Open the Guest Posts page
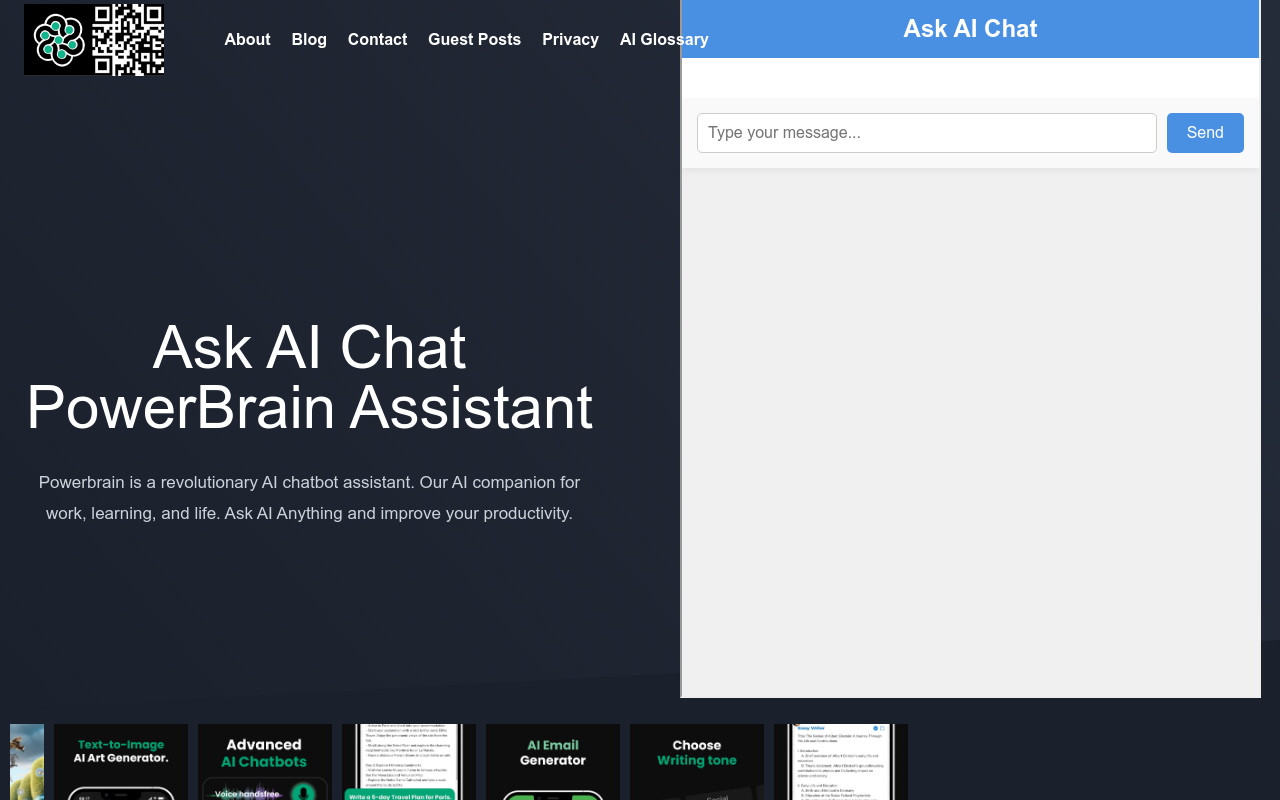Screen dimensions: 1280x800 coord(474,39)
